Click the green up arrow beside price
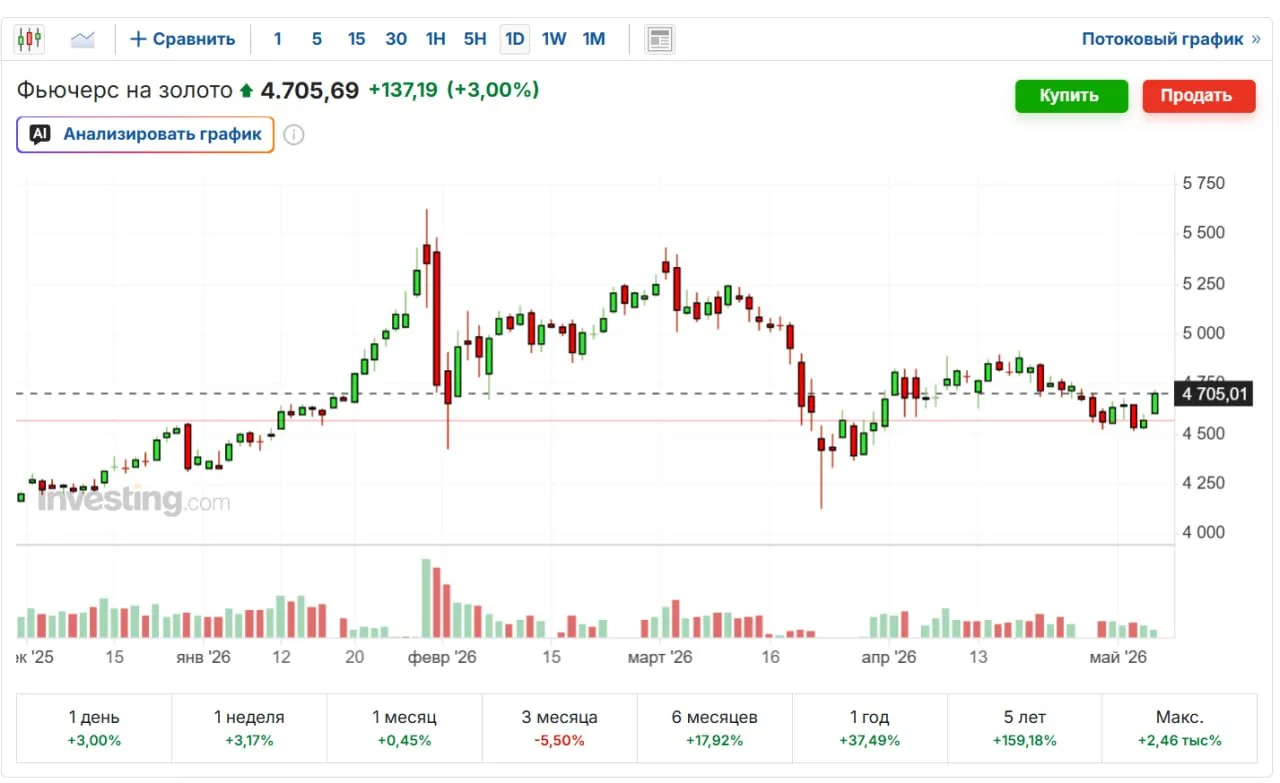Viewport: 1280px width, 783px height. (246, 91)
